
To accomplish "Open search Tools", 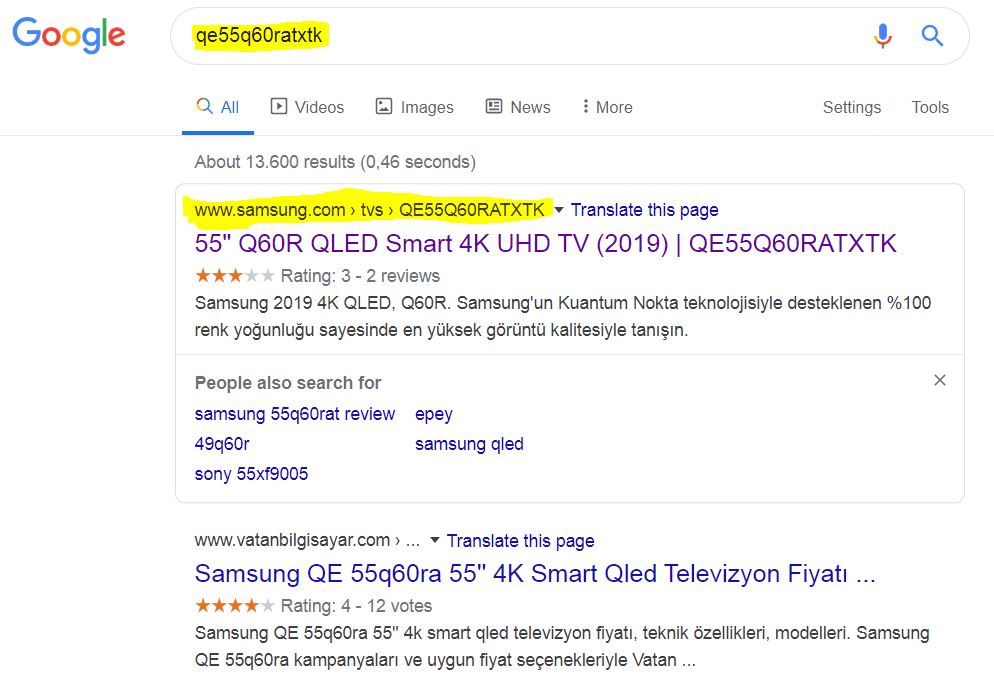I will (x=930, y=107).
